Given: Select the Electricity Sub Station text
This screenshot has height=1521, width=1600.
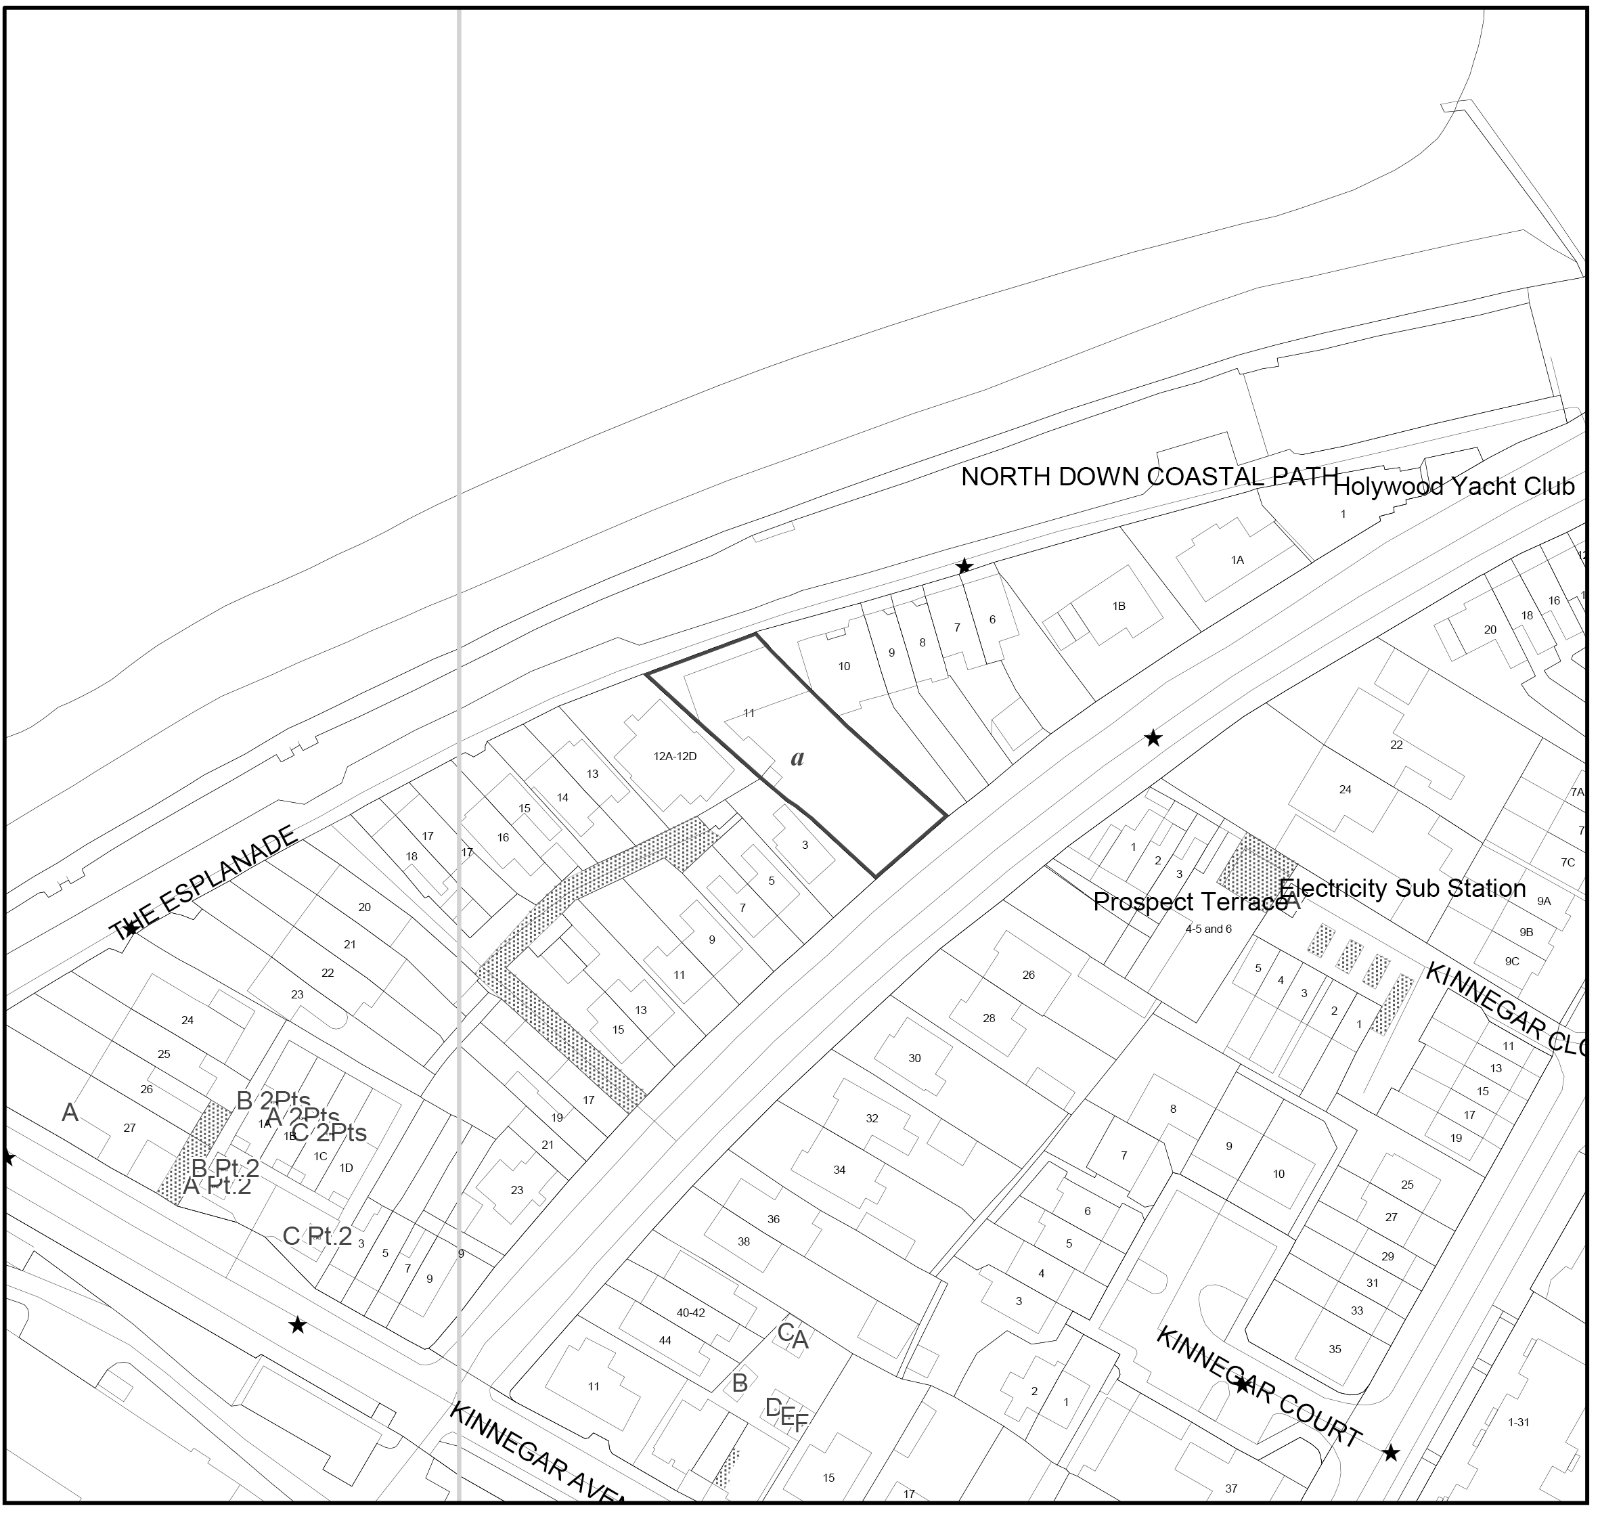Looking at the screenshot, I should pyautogui.click(x=1402, y=888).
